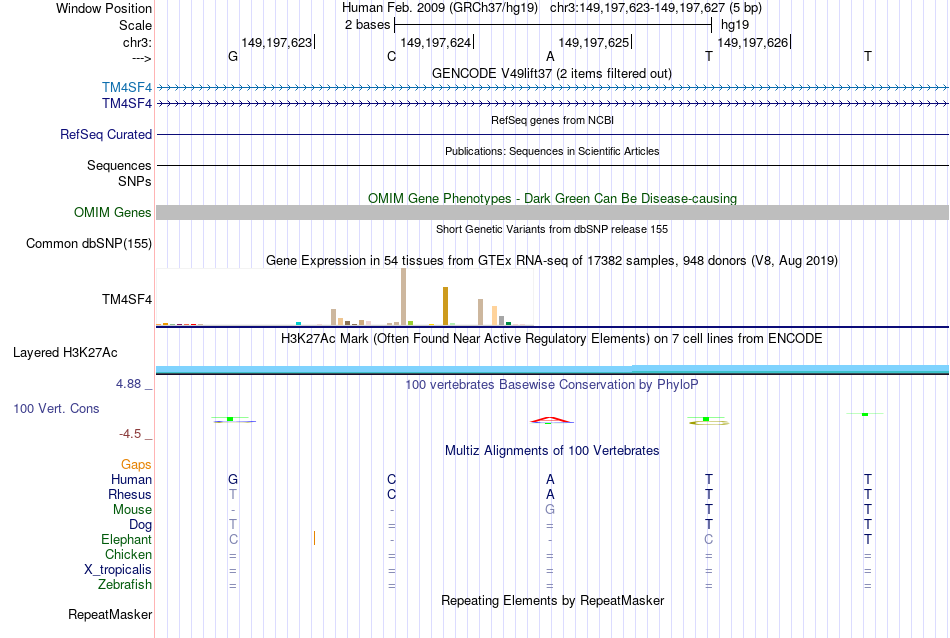Click the '2 bases' scale bar text
The width and height of the screenshot is (950, 638).
tap(368, 25)
